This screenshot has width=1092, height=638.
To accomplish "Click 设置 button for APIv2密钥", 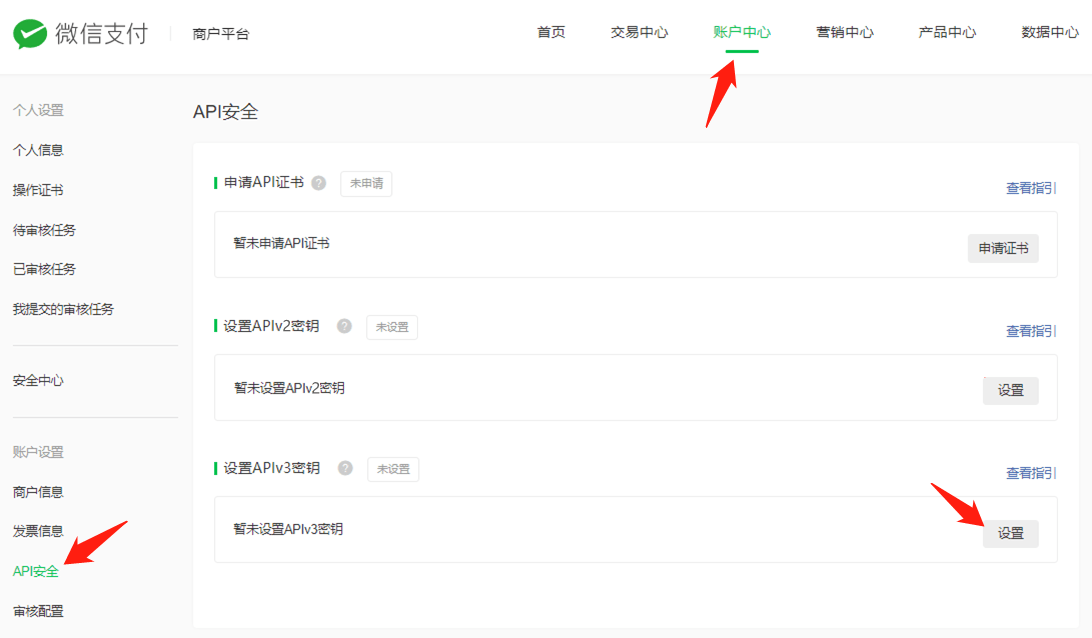I will click(x=1010, y=391).
